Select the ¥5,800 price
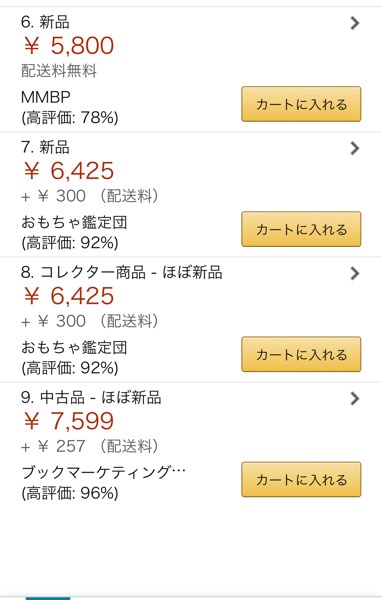 point(69,46)
